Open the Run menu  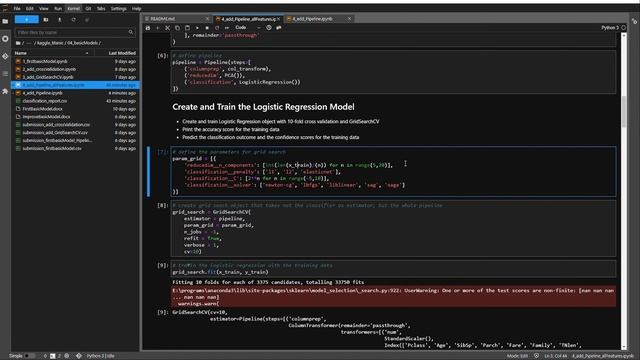(x=58, y=9)
